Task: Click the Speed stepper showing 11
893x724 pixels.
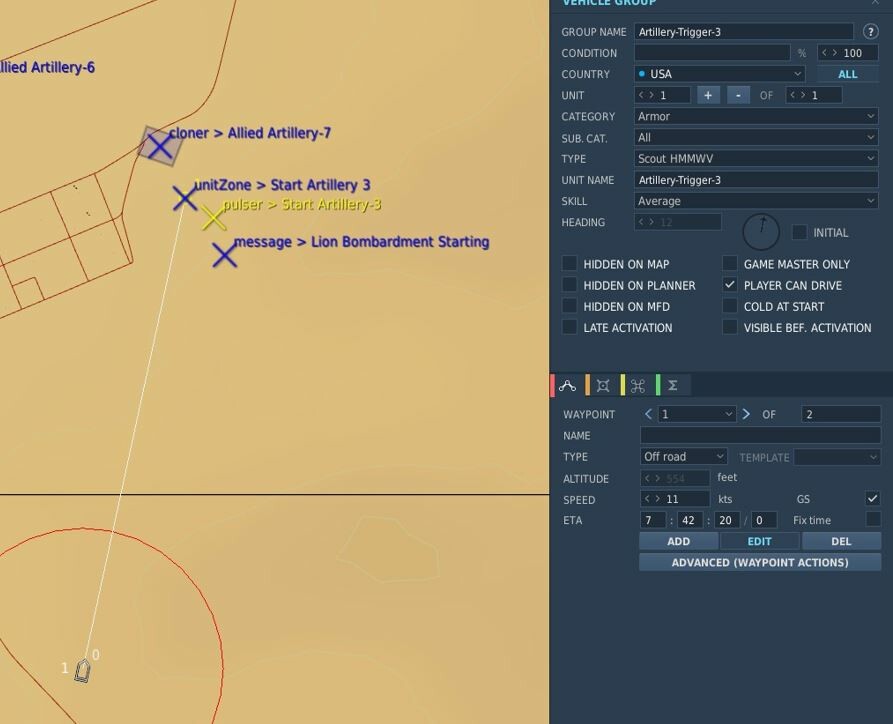Action: pos(675,499)
